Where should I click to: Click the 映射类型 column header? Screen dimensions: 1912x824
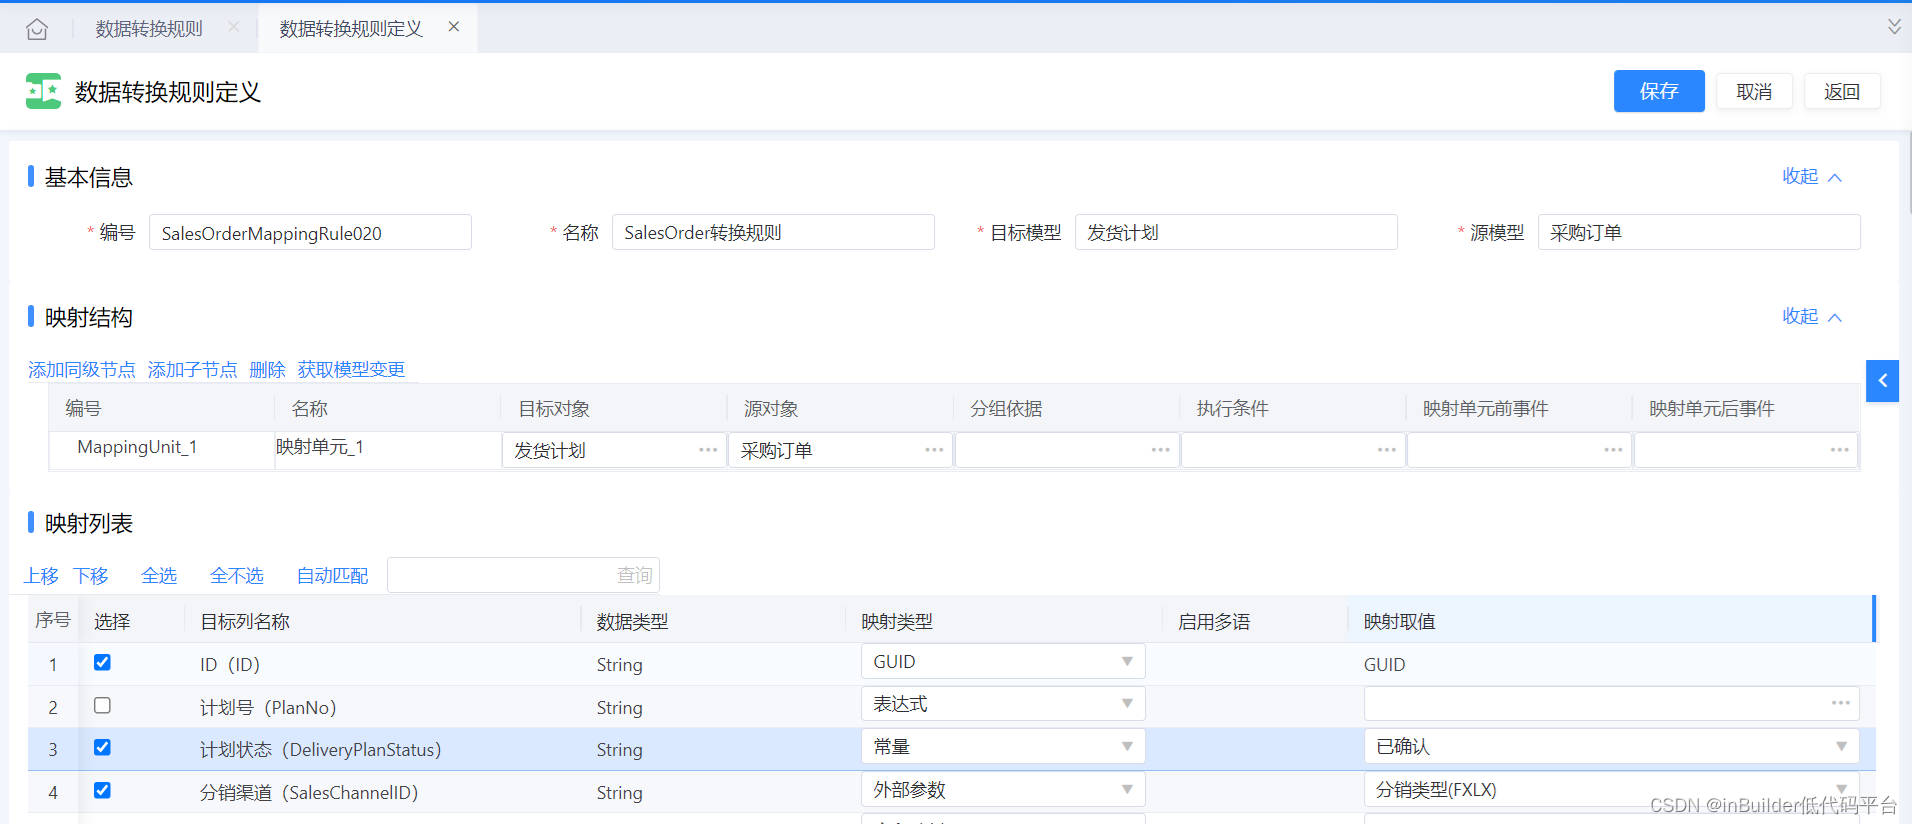click(x=897, y=622)
